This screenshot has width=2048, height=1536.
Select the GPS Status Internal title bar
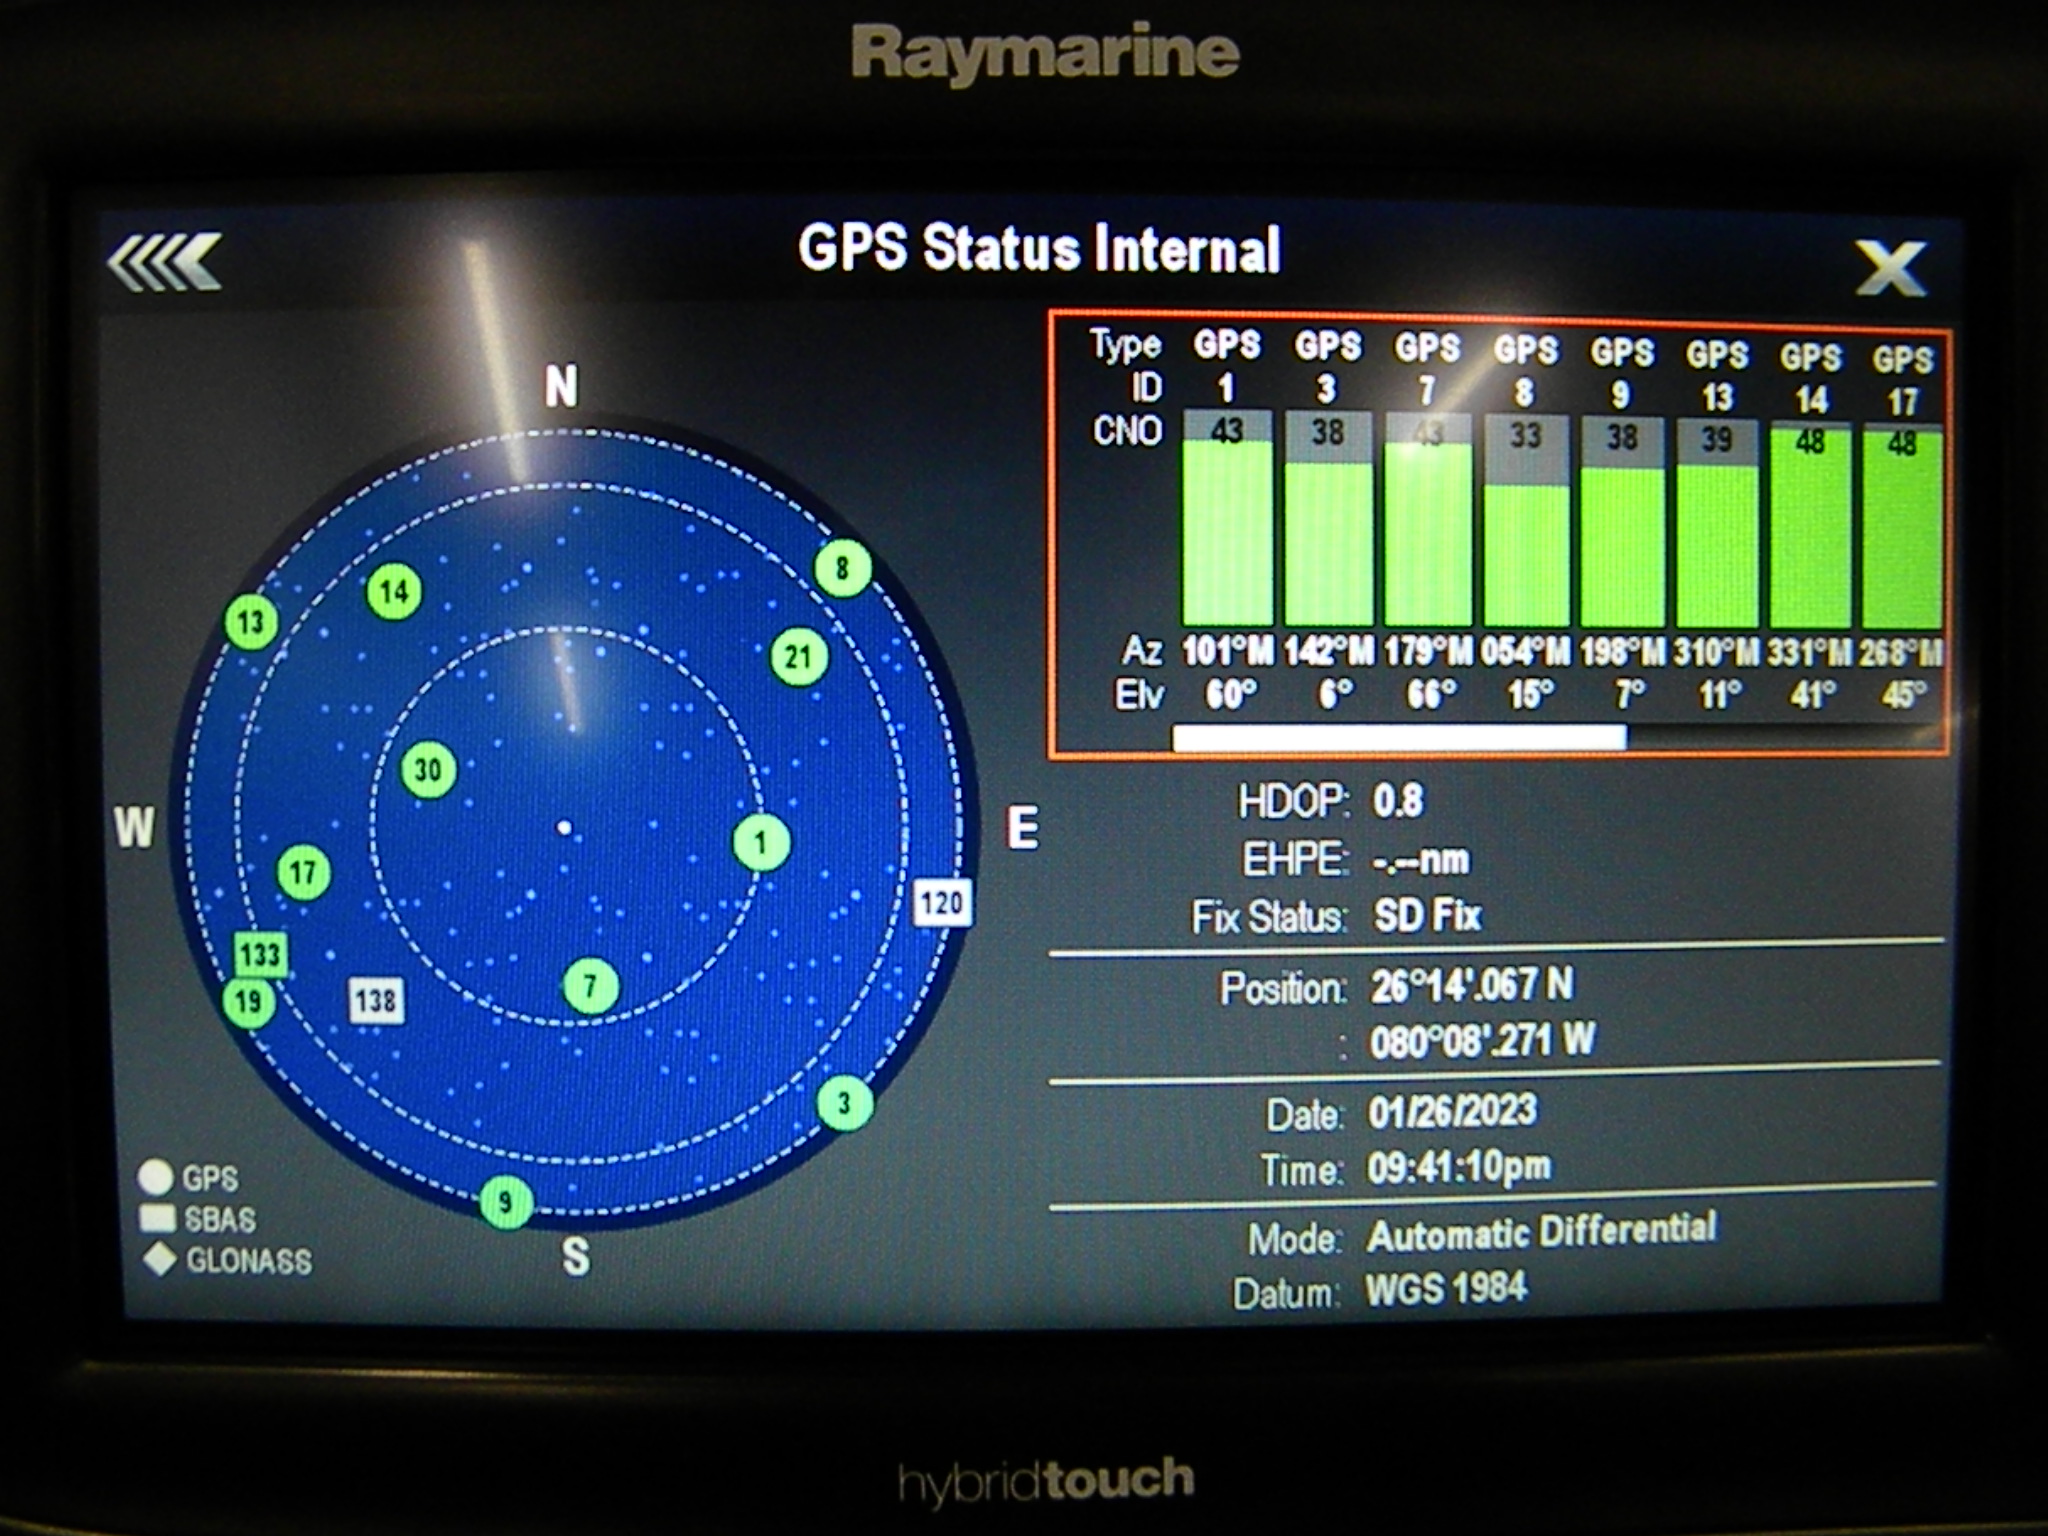pyautogui.click(x=1035, y=249)
